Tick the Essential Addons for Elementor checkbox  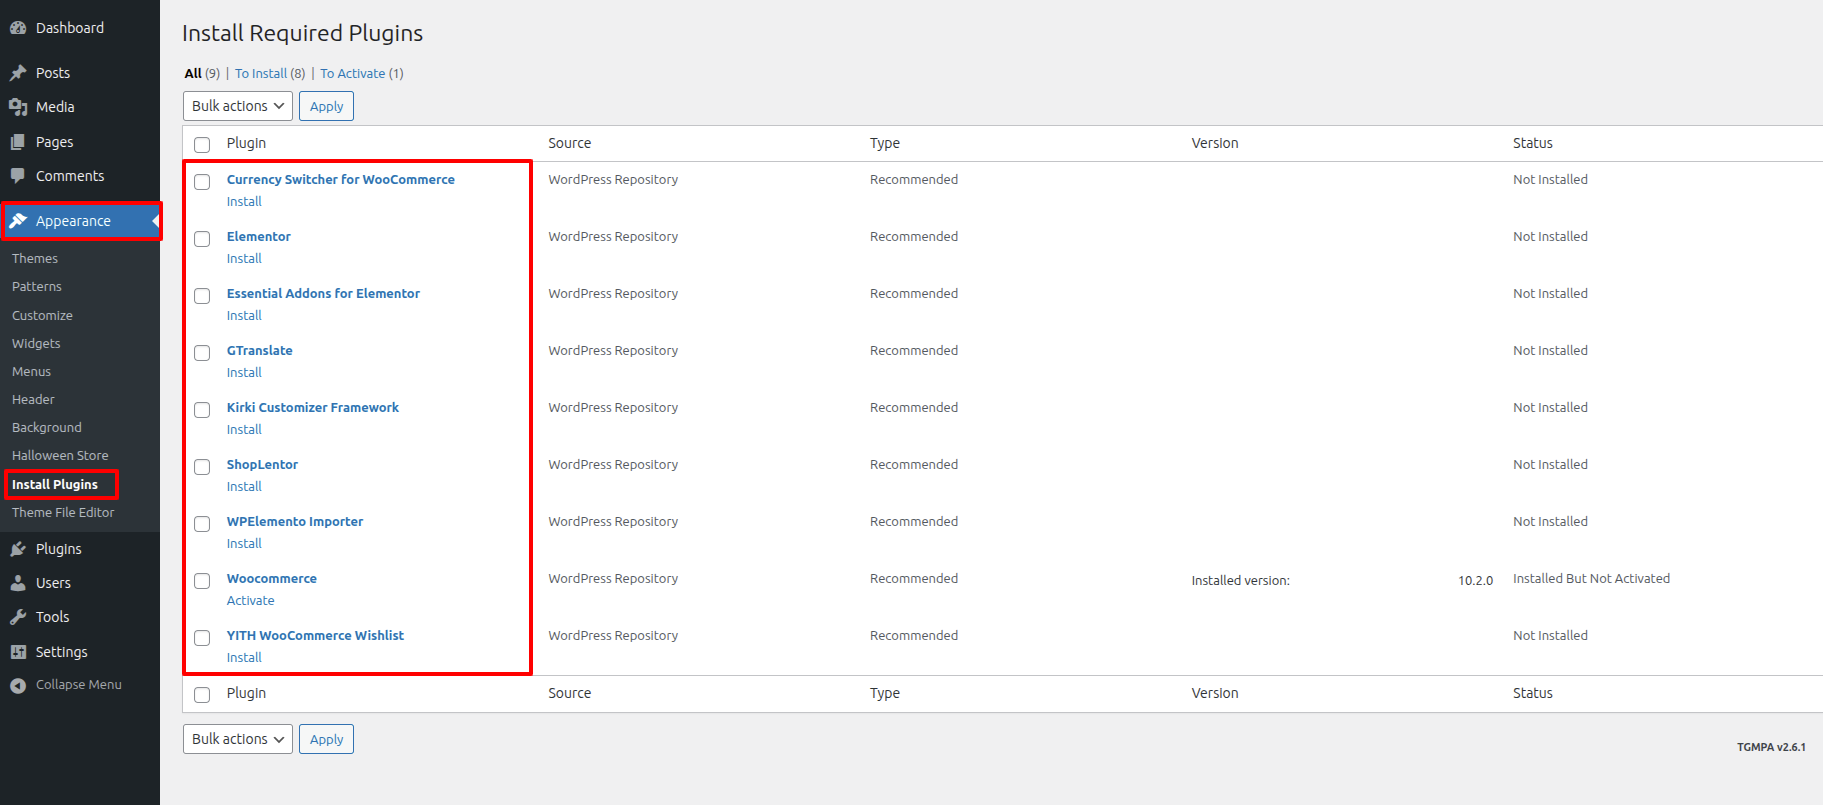[202, 296]
